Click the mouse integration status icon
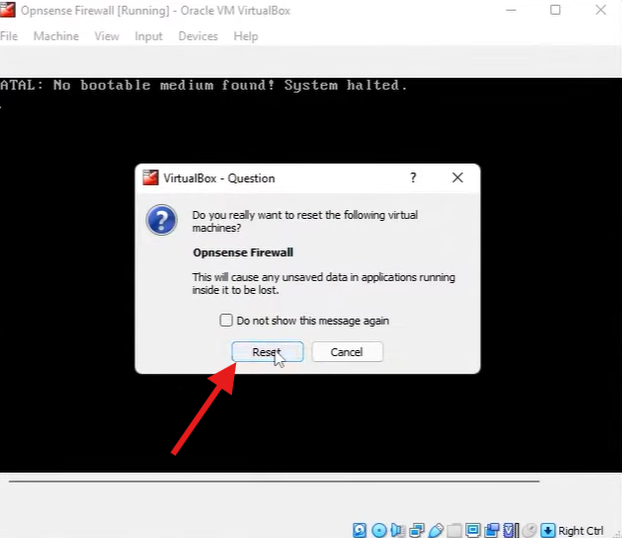Screen dimensions: 622x538 529,530
